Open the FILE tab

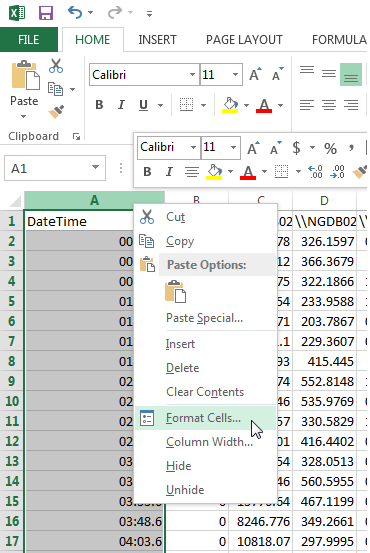tap(29, 40)
